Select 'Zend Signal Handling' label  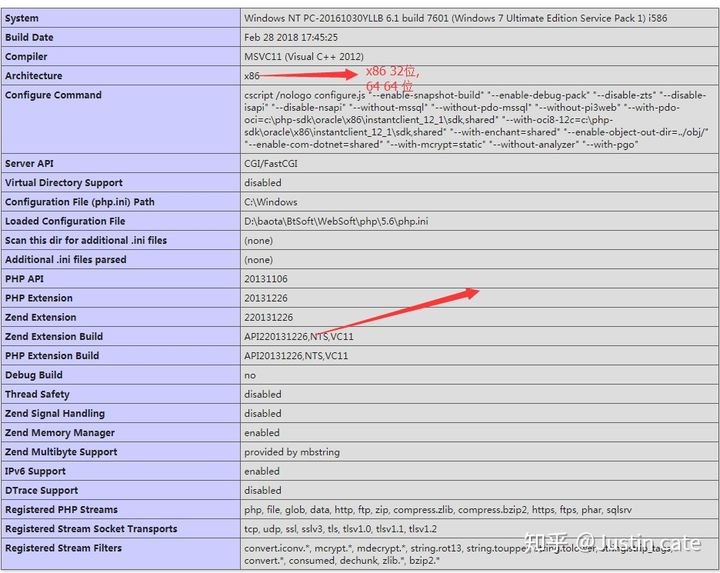point(55,414)
